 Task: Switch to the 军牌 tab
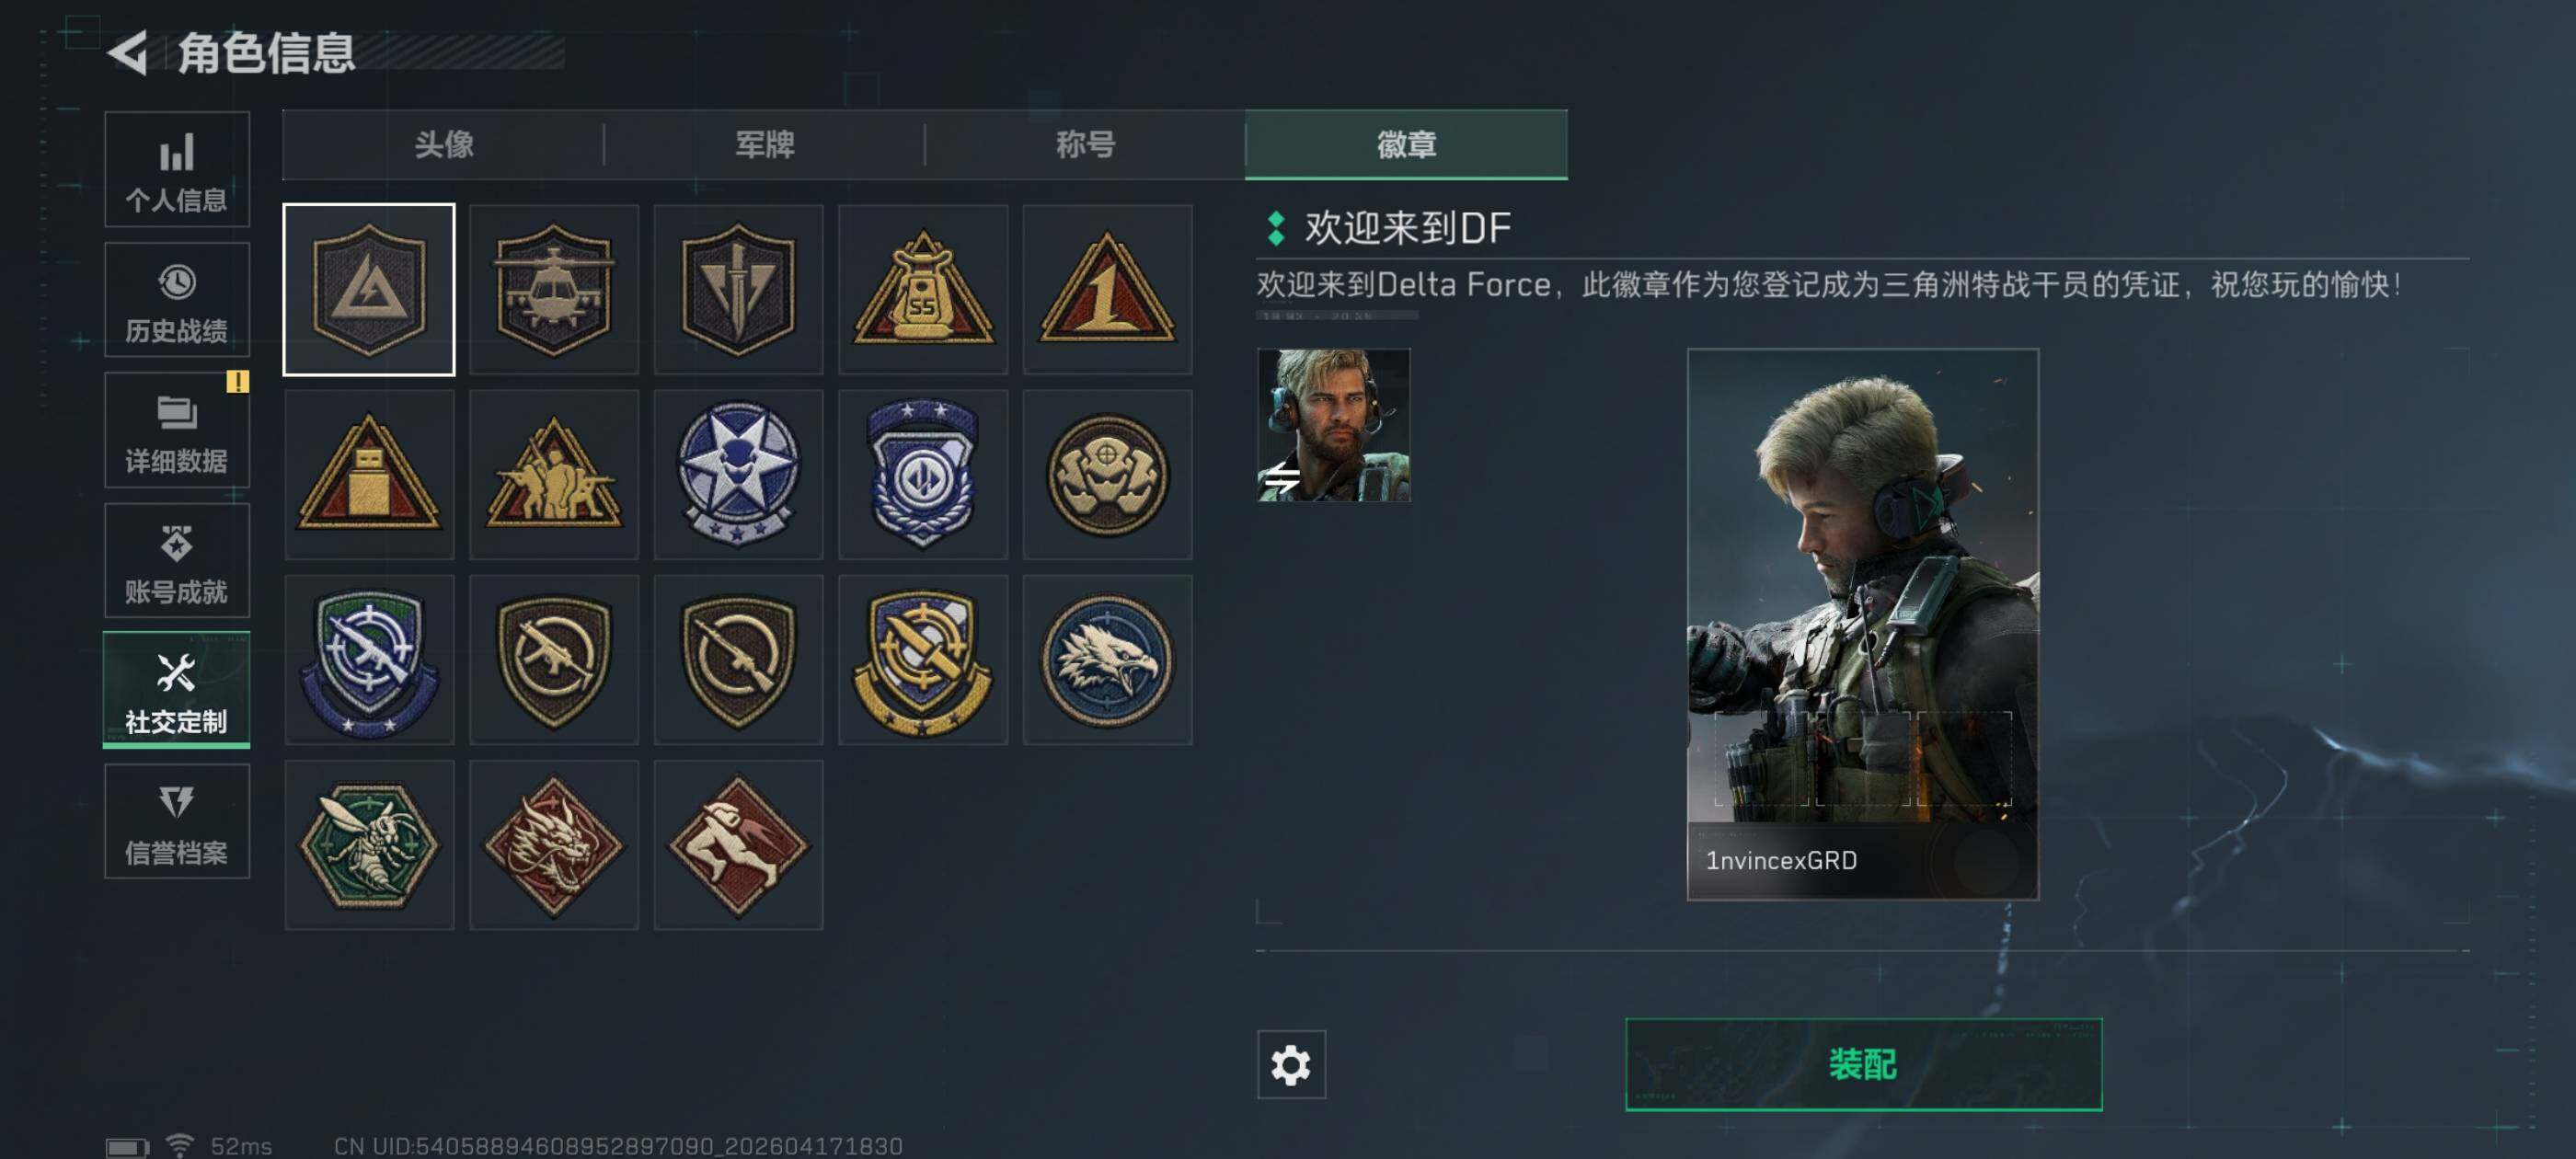(765, 145)
